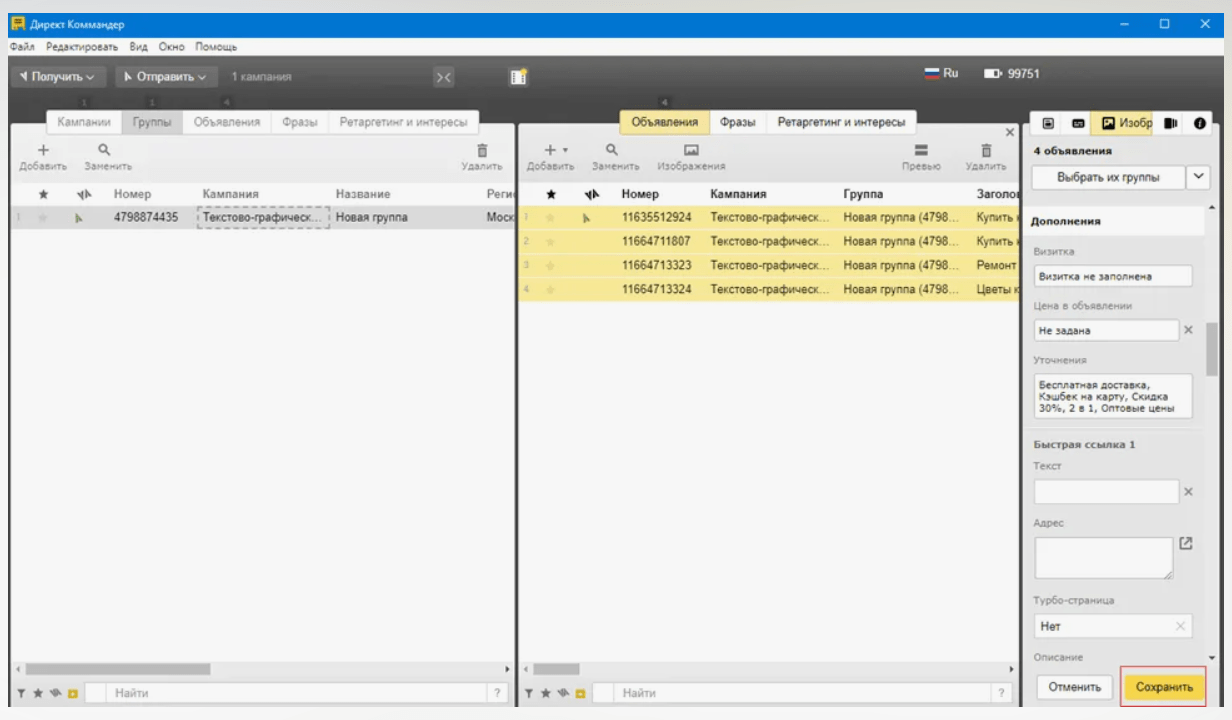Expand the Получить dropdown
Viewport: 1232px width, 720px height.
pyautogui.click(x=58, y=77)
